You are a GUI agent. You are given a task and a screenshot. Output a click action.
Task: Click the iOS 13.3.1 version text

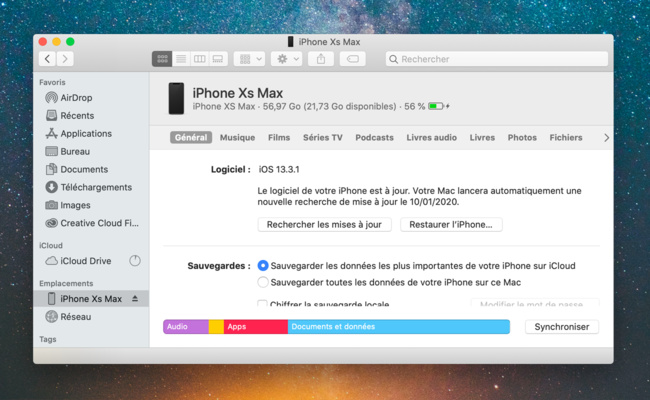(x=279, y=170)
